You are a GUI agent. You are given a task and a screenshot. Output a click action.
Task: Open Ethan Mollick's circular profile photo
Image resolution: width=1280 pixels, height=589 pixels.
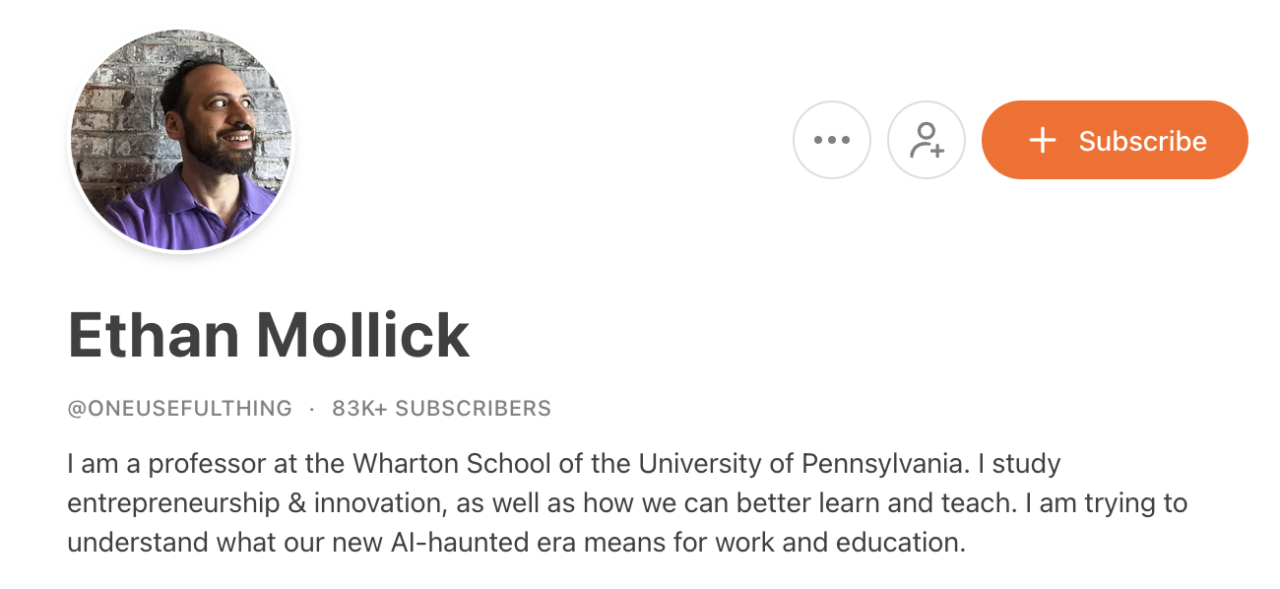(x=181, y=138)
